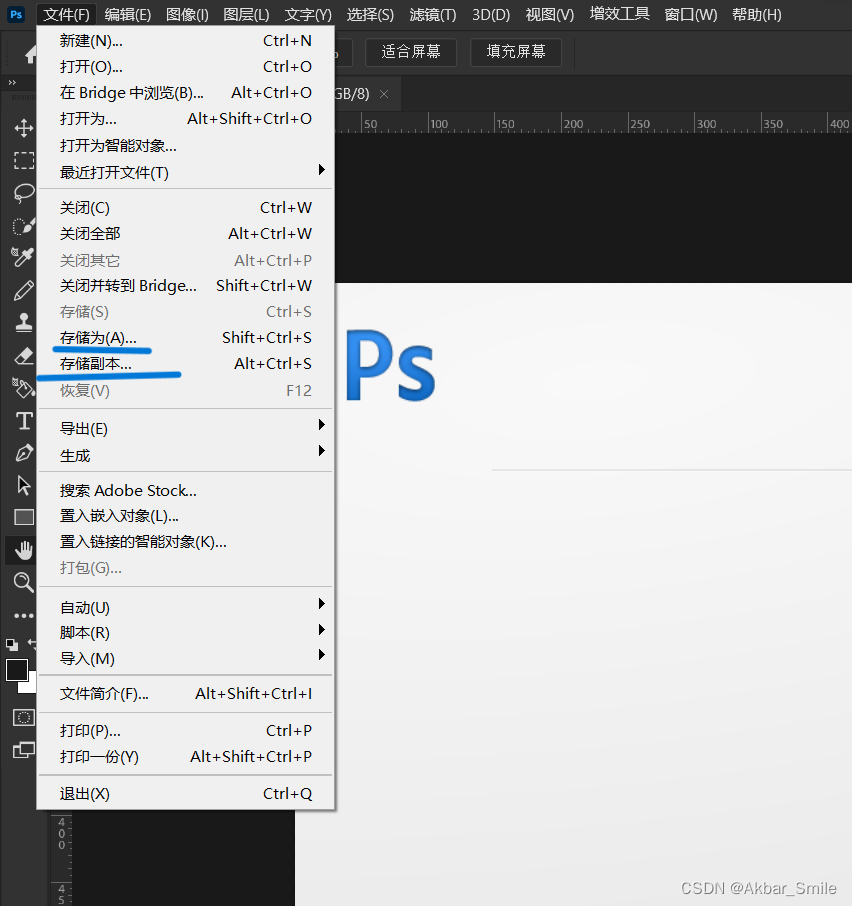Select the Lasso tool

23,193
